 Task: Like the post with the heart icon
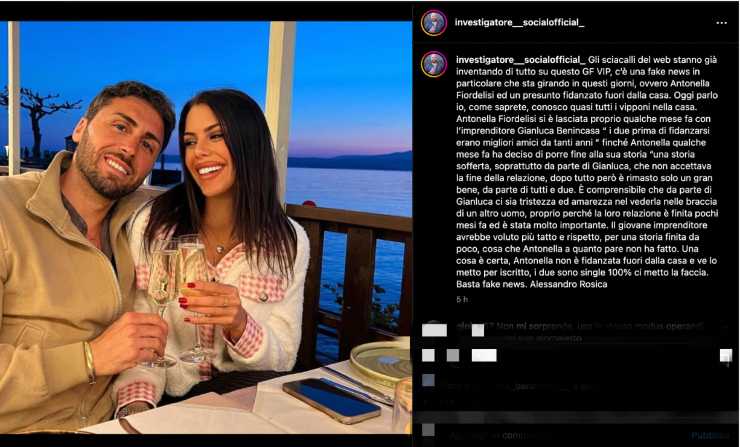428,355
